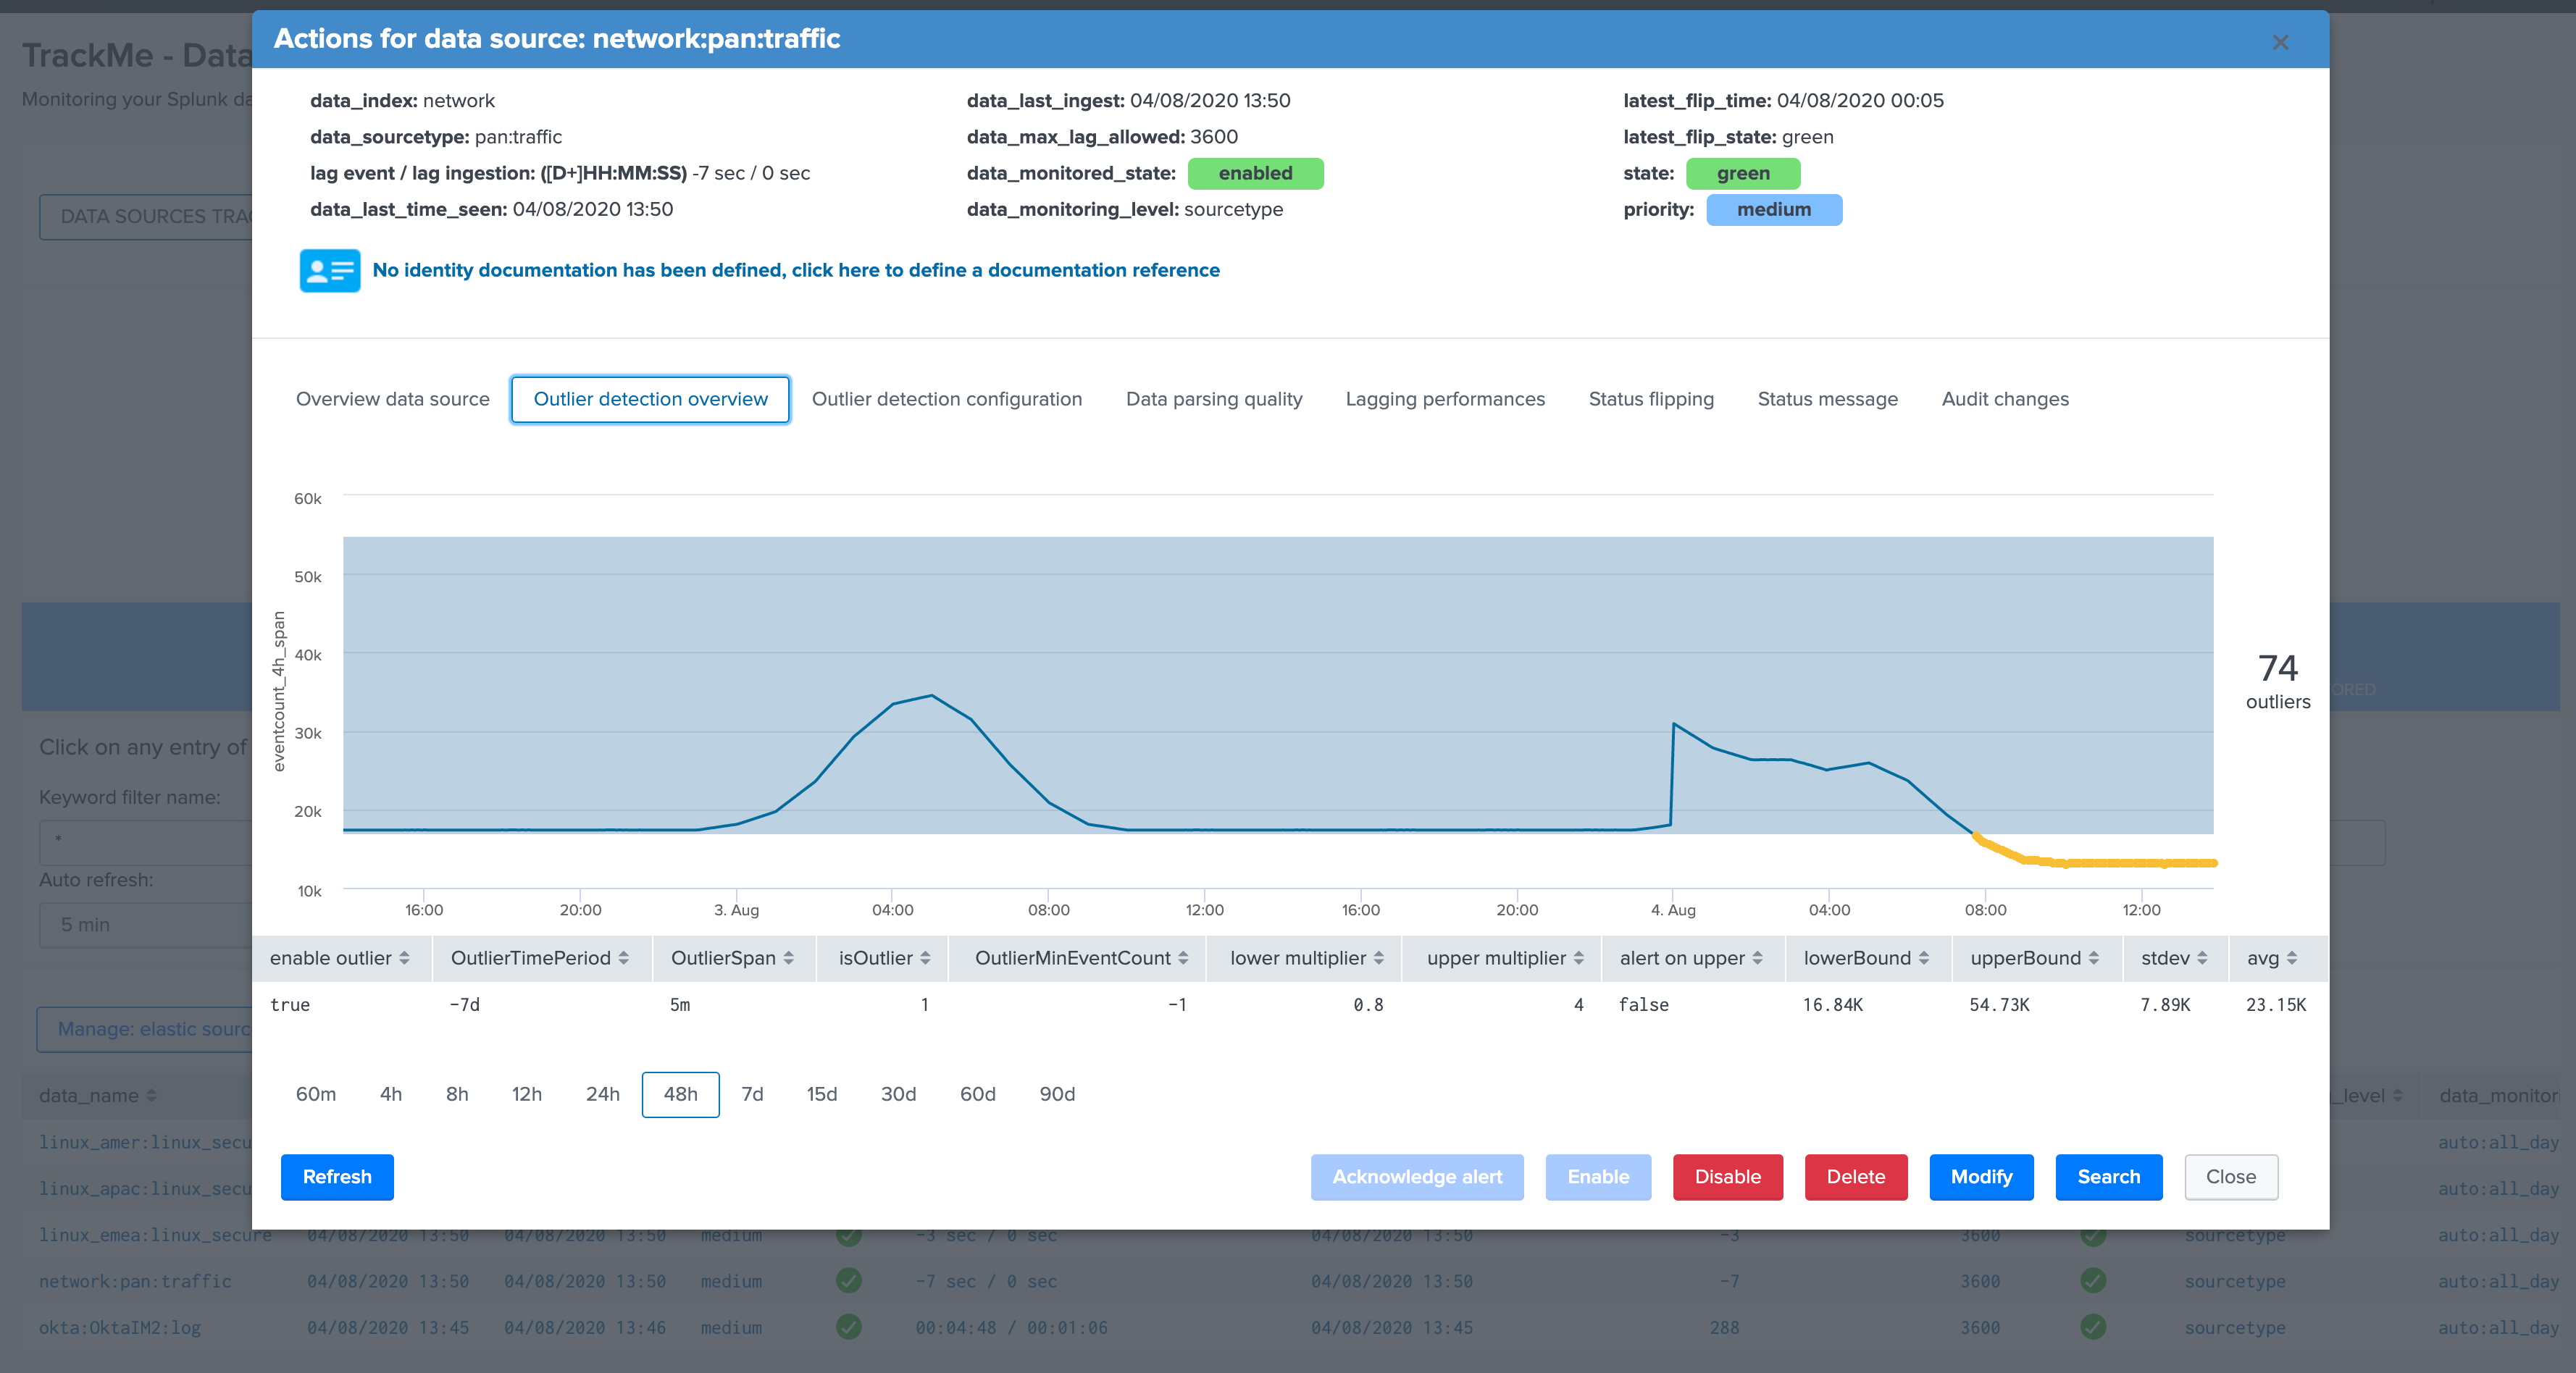2576x1373 pixels.
Task: Switch to Status flipping tab
Action: tap(1651, 399)
